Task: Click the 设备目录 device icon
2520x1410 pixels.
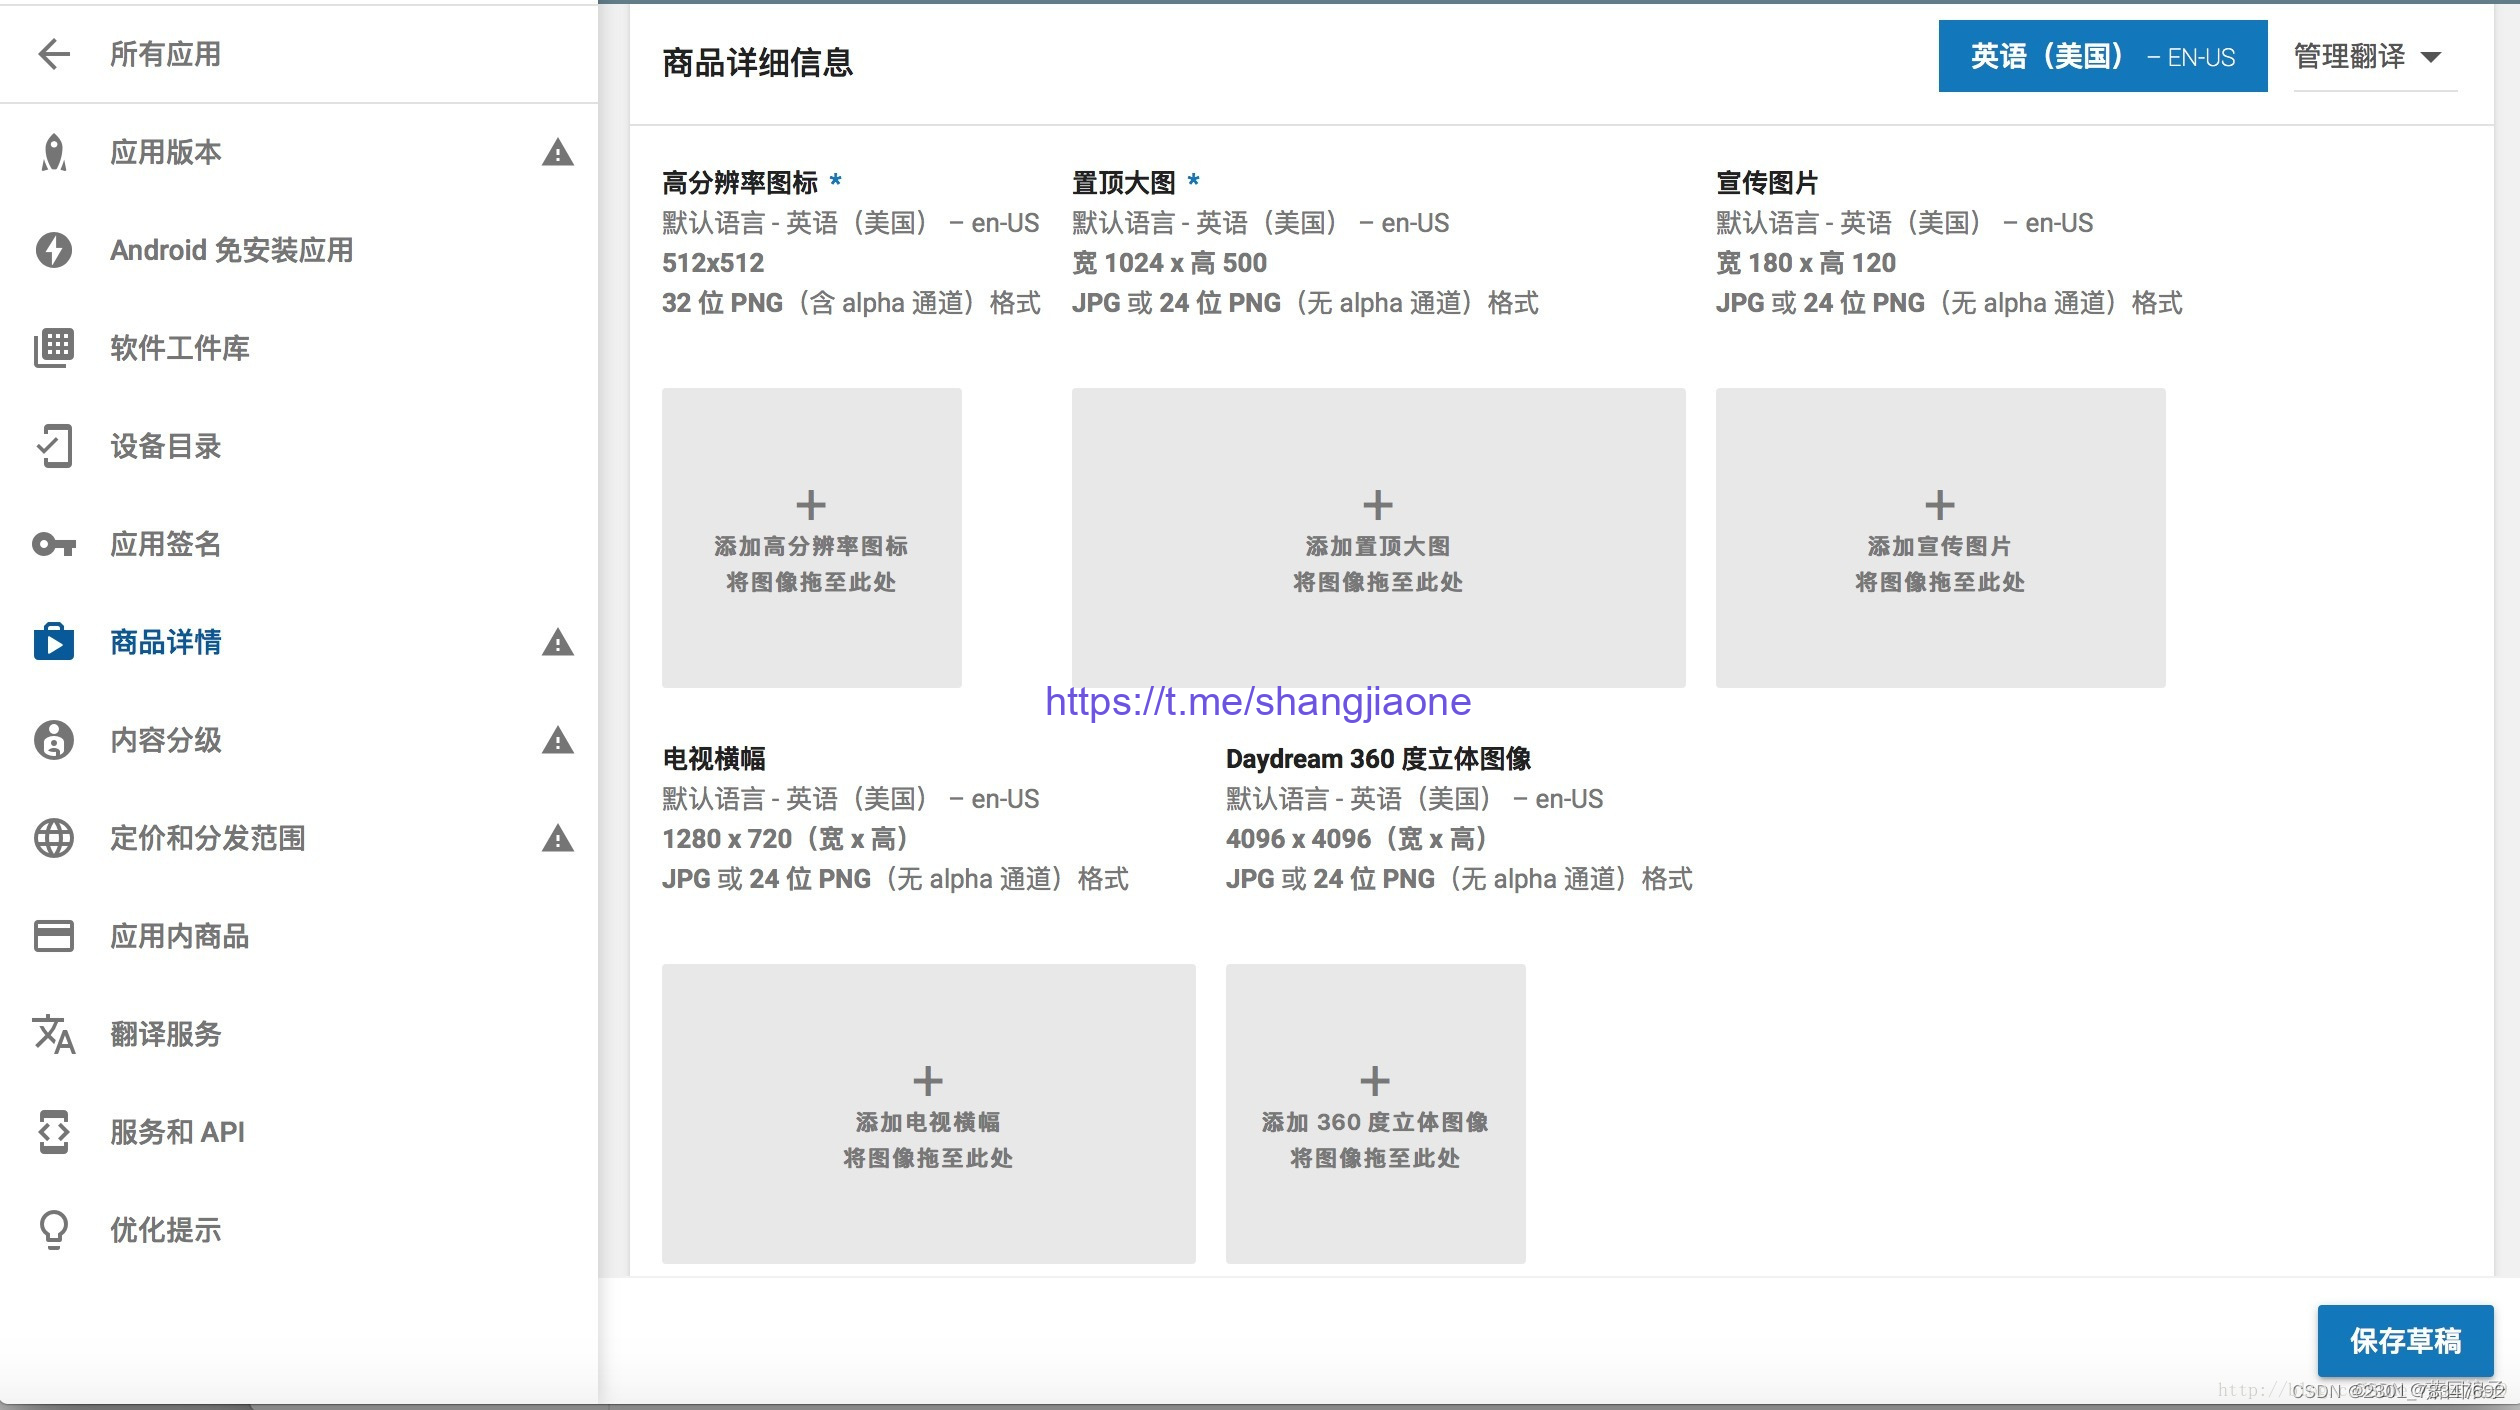Action: click(54, 446)
